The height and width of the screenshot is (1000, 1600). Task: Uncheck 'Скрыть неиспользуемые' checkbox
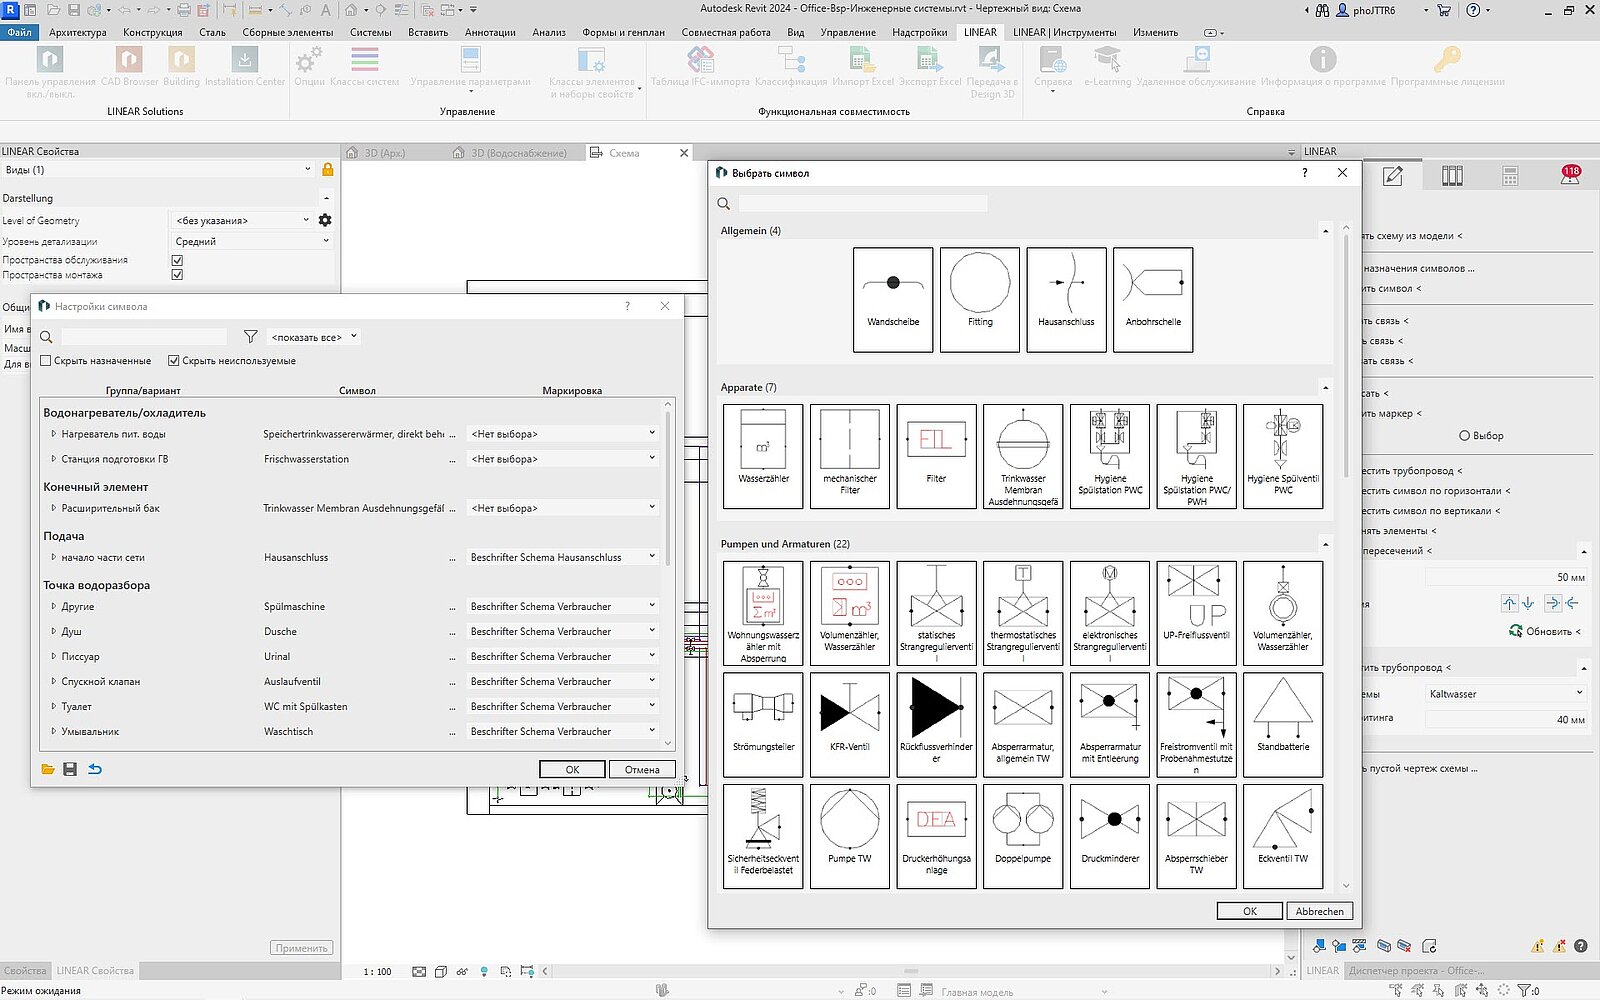click(174, 361)
